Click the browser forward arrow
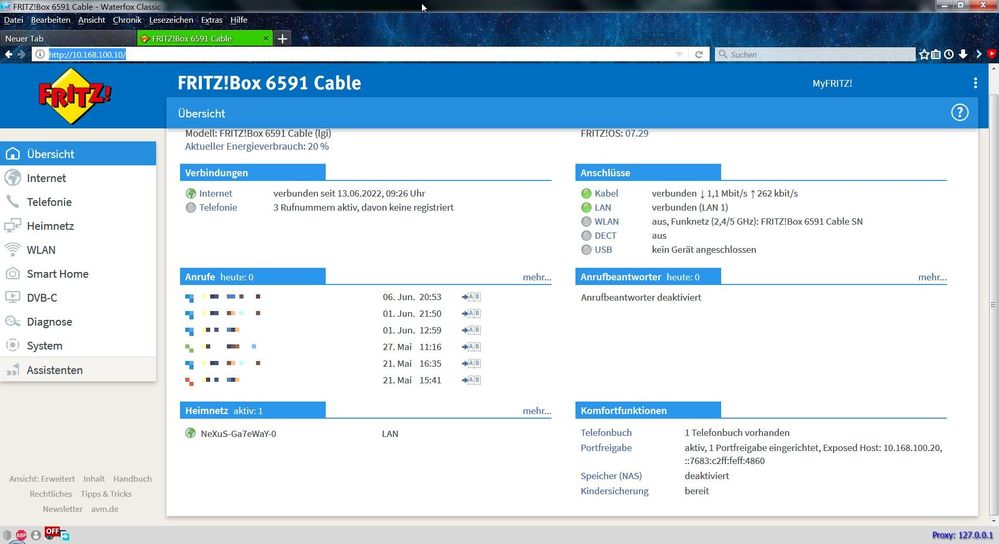Screen dimensions: 999x544 click(22, 54)
